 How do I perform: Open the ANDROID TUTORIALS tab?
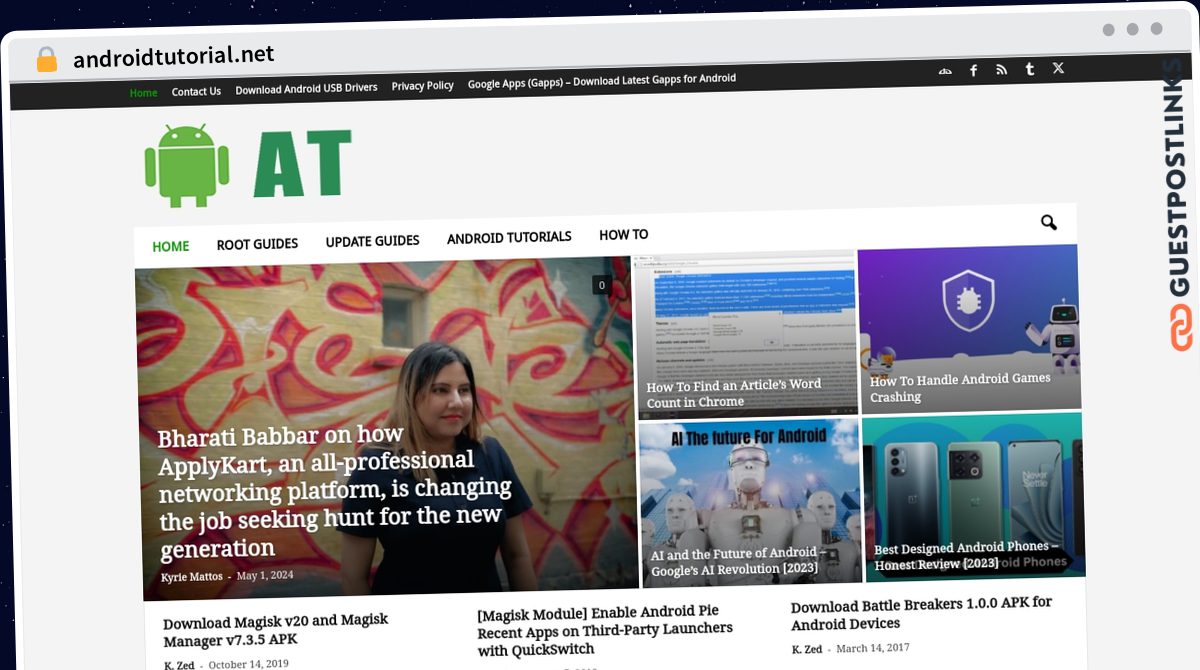pyautogui.click(x=509, y=237)
